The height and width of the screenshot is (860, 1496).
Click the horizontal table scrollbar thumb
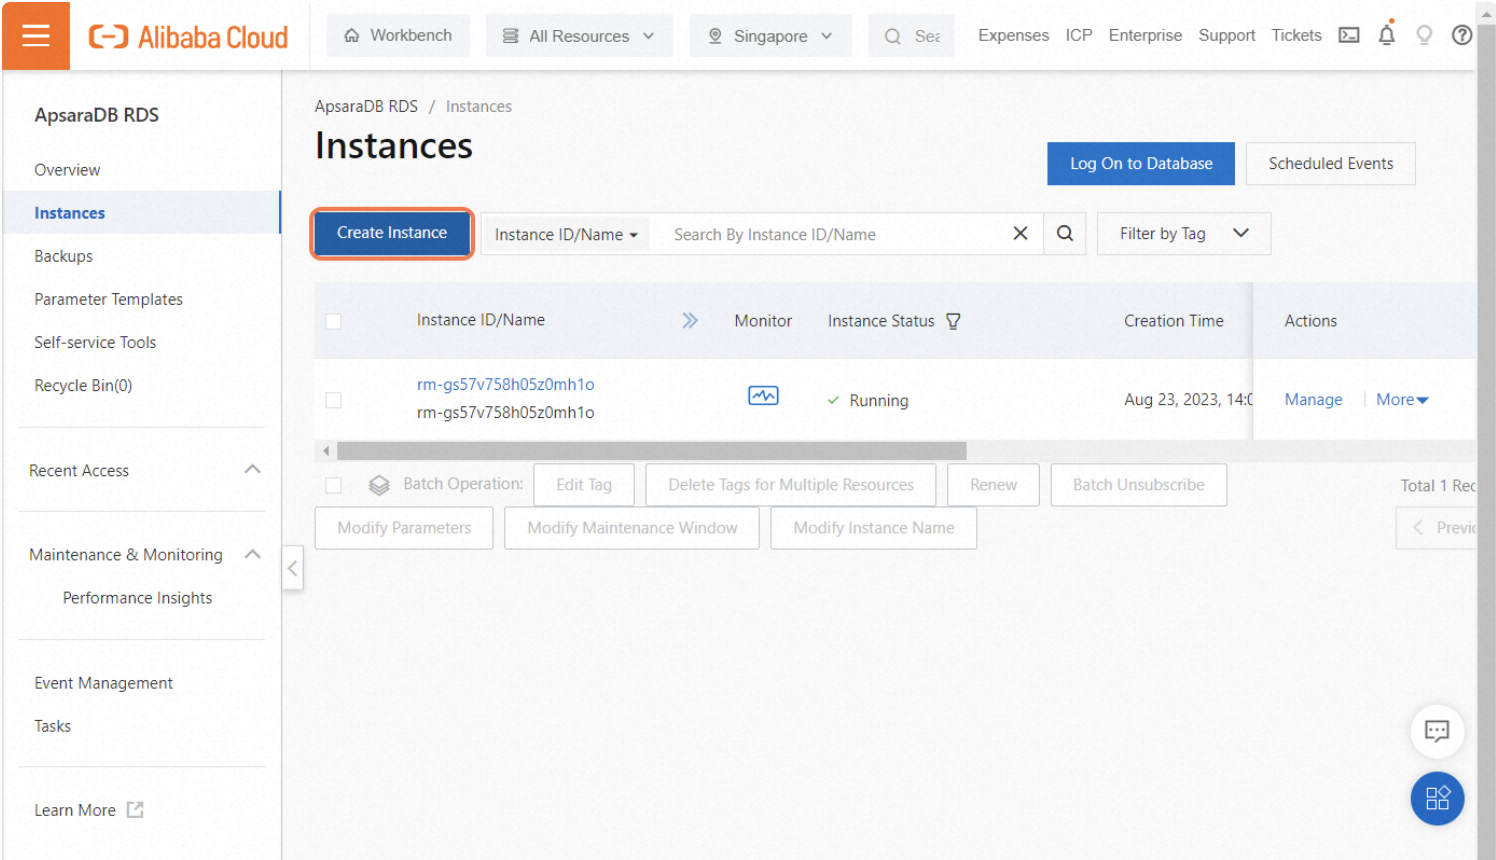pyautogui.click(x=652, y=451)
